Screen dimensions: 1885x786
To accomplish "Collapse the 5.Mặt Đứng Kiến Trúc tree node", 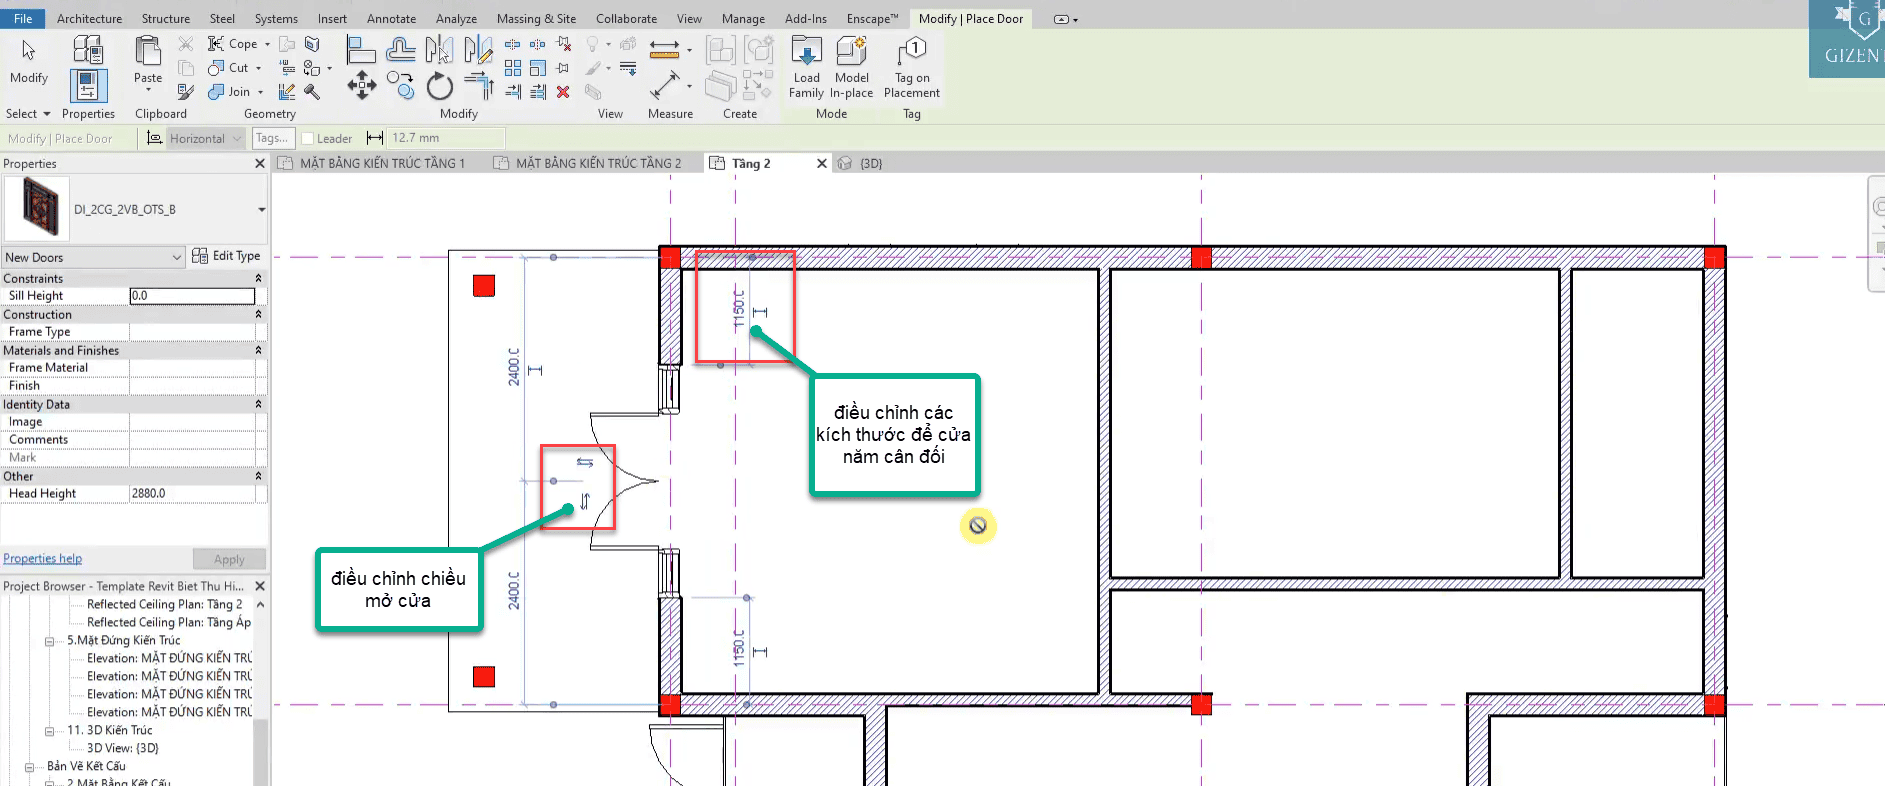I will click(x=49, y=641).
